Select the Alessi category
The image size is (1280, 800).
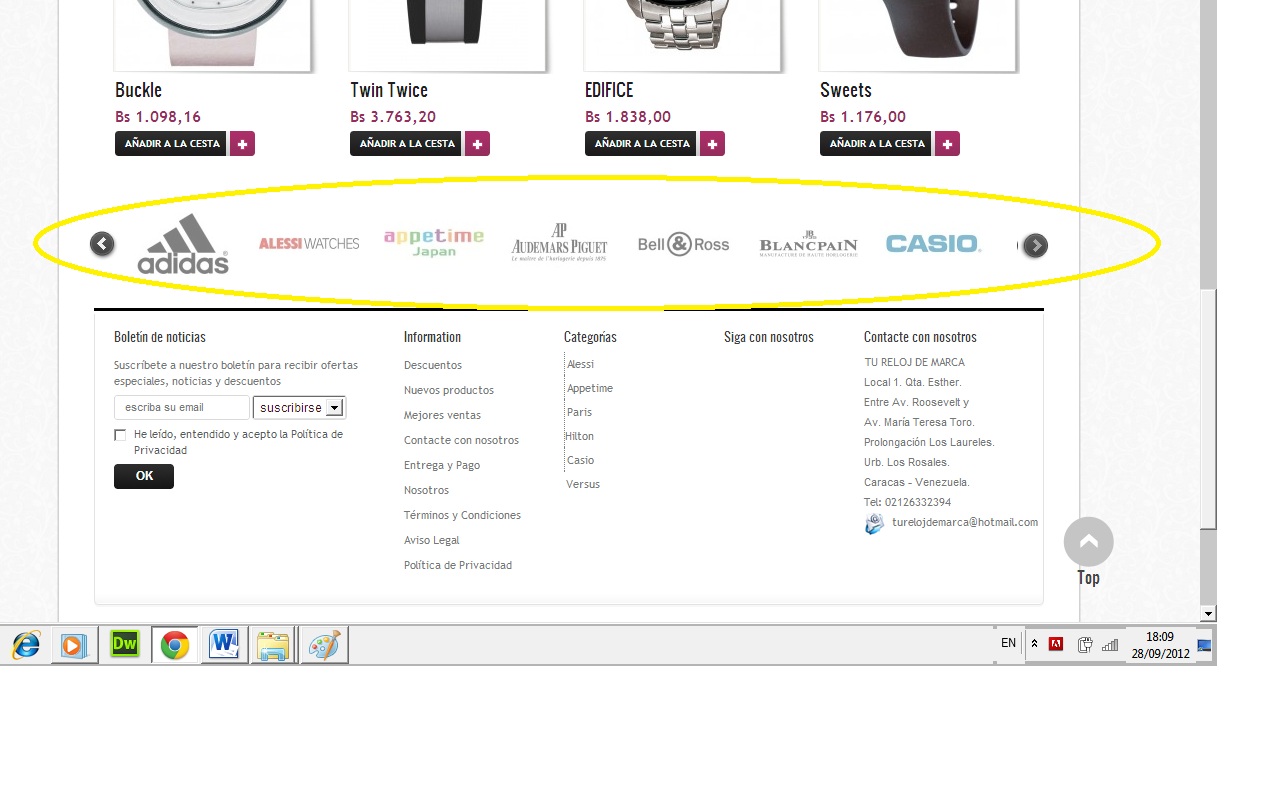coord(580,364)
